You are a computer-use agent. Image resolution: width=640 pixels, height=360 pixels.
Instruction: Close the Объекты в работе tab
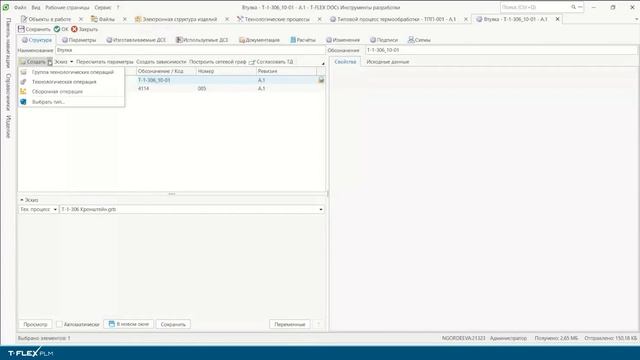[81, 19]
